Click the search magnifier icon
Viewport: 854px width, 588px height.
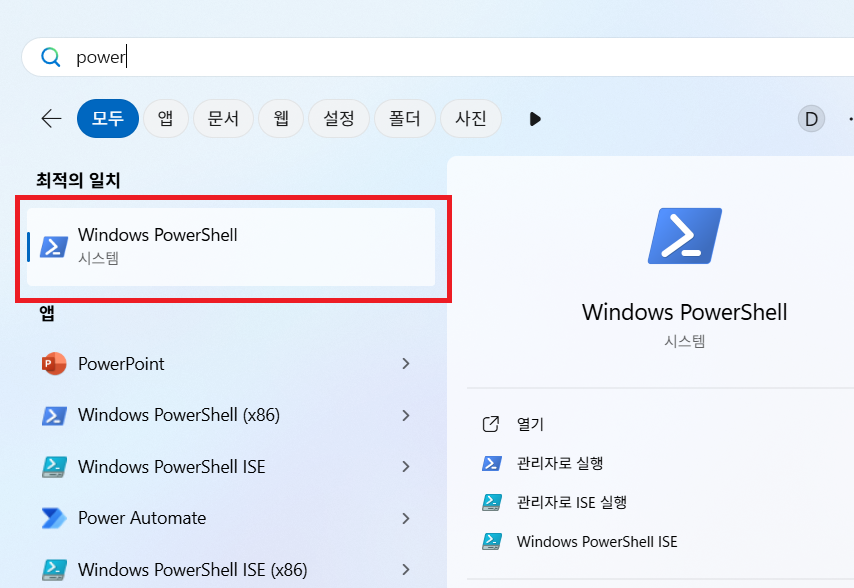point(50,57)
